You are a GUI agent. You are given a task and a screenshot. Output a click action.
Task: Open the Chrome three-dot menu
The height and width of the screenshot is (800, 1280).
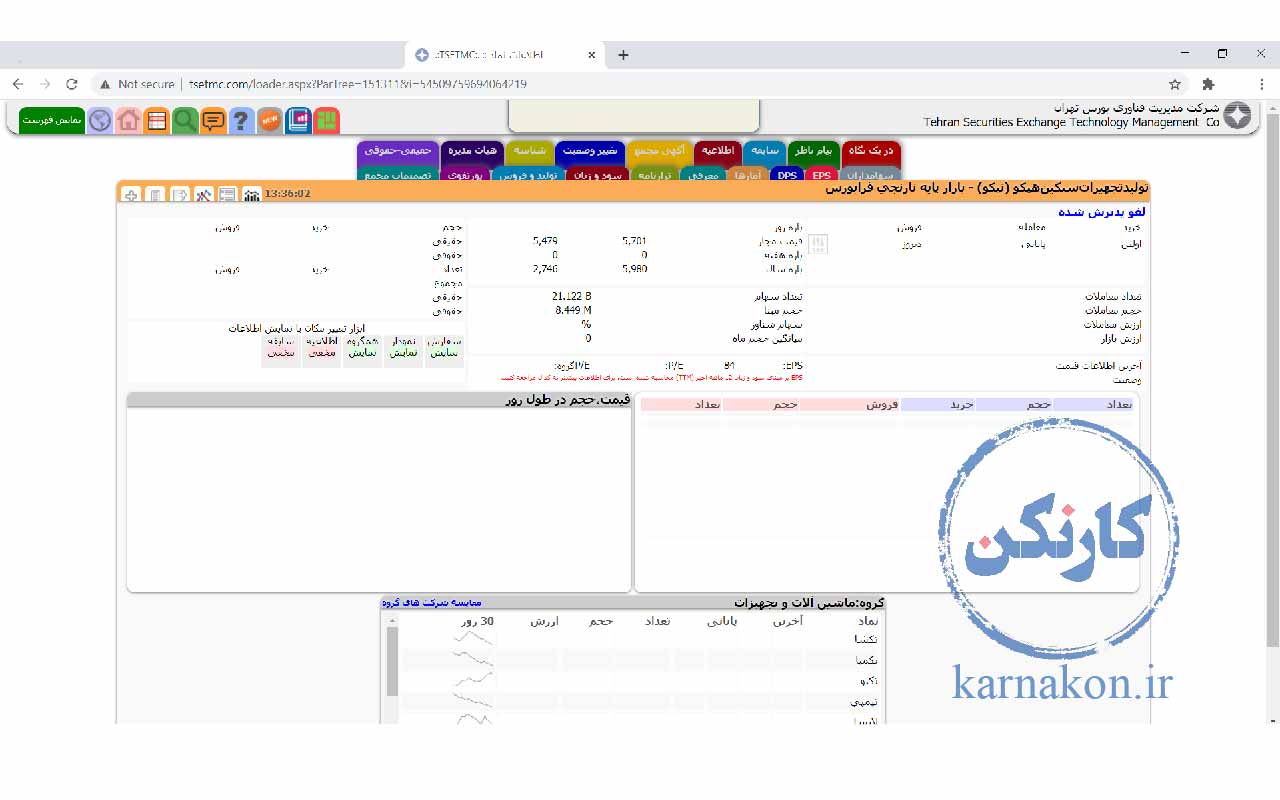(x=1262, y=84)
